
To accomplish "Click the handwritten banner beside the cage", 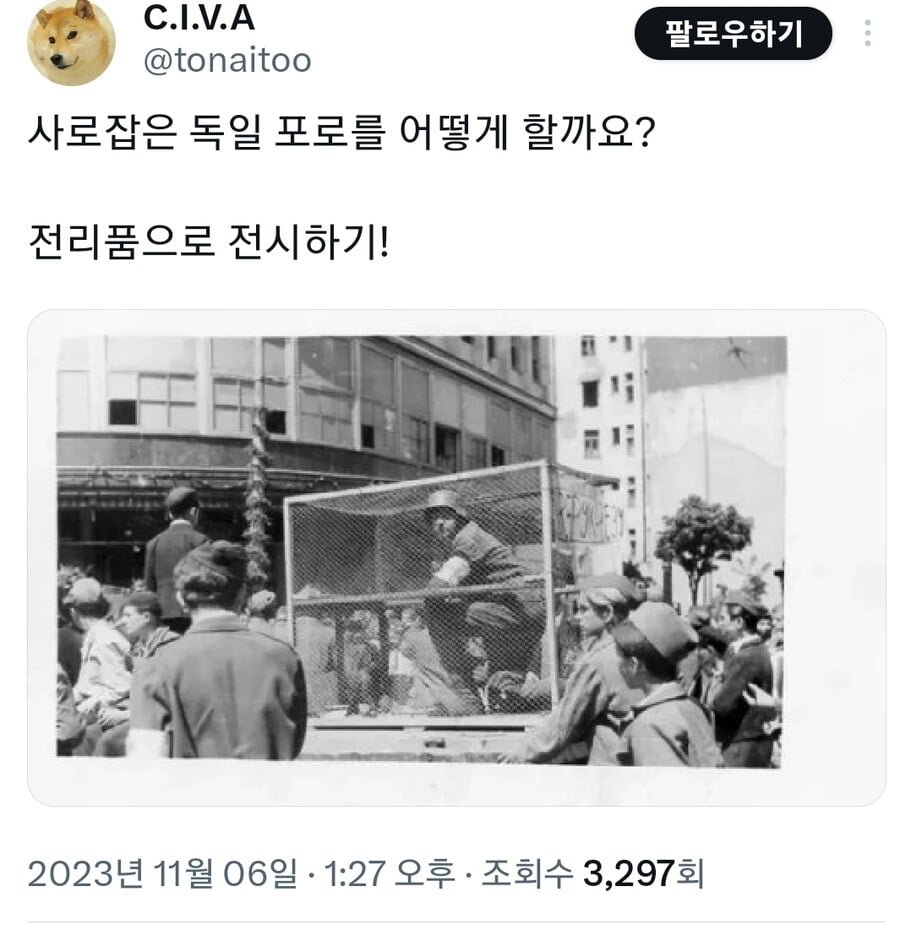I will pyautogui.click(x=589, y=515).
